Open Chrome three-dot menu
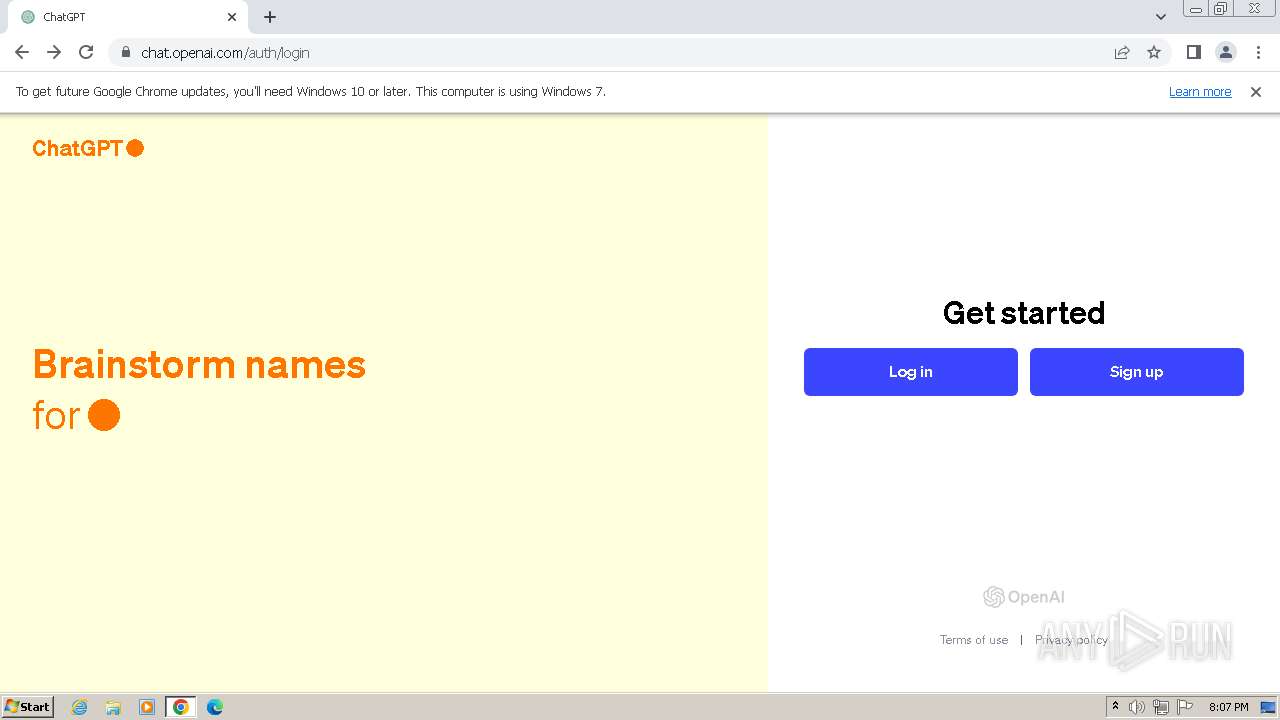This screenshot has width=1280, height=720. 1258,53
